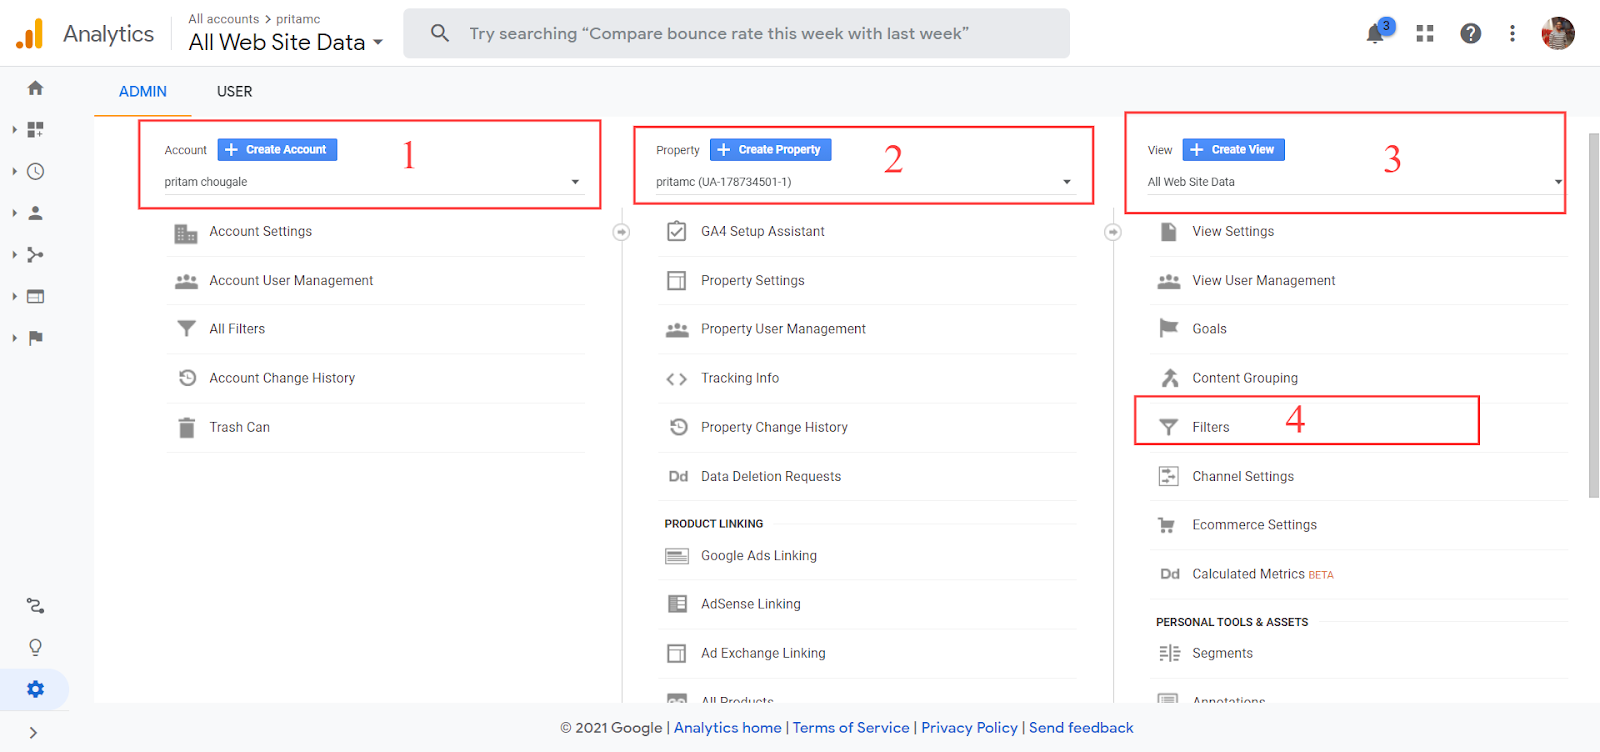The image size is (1600, 752).
Task: Click the GA4 Setup Assistant checkmark icon
Action: 677,231
